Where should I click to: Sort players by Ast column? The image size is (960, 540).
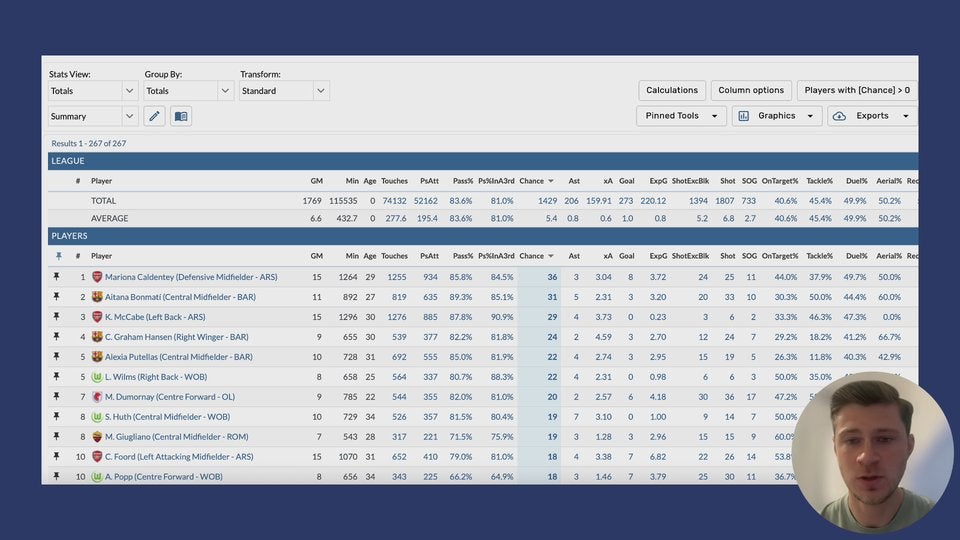click(574, 256)
